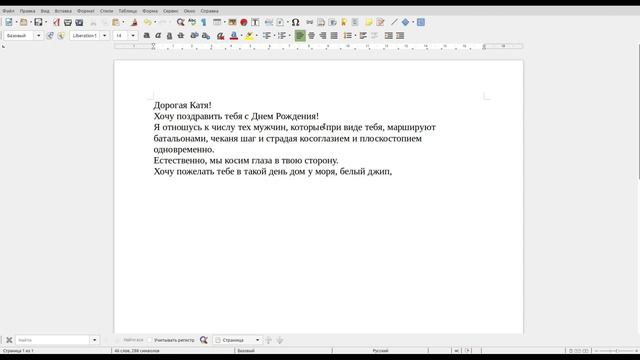Insert special character Omega icon

(295, 22)
